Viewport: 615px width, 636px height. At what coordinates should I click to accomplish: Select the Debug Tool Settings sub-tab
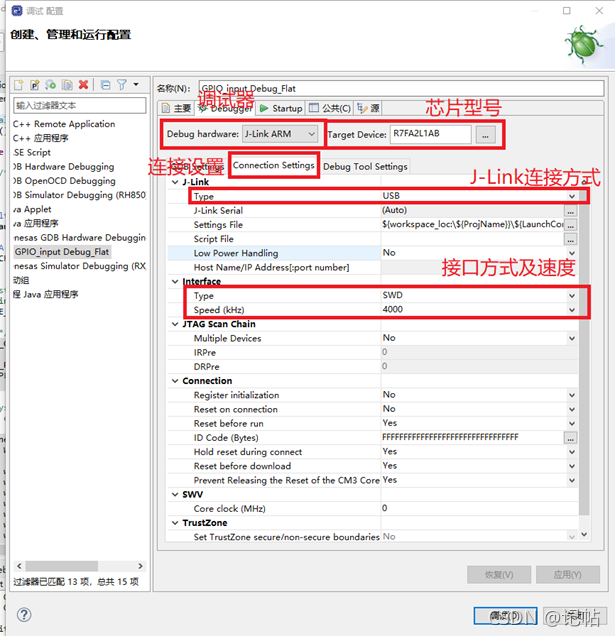point(365,167)
